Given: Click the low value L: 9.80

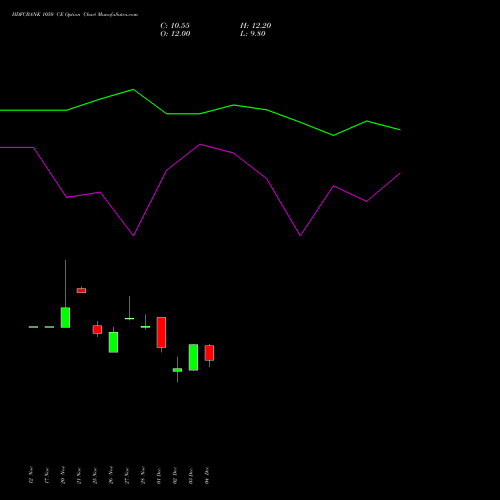Looking at the screenshot, I should (253, 34).
